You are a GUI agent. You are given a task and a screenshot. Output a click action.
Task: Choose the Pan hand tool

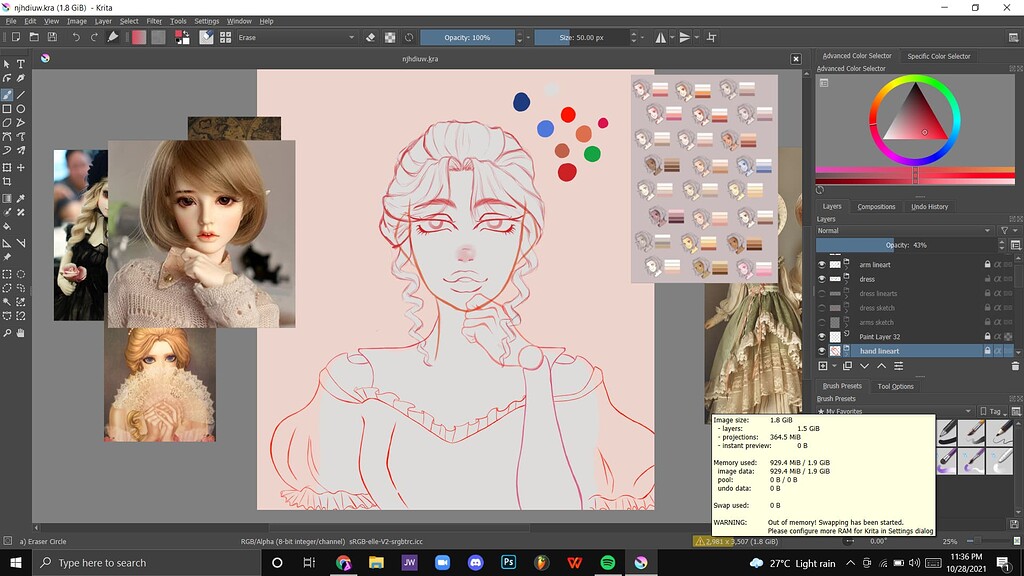pyautogui.click(x=21, y=332)
